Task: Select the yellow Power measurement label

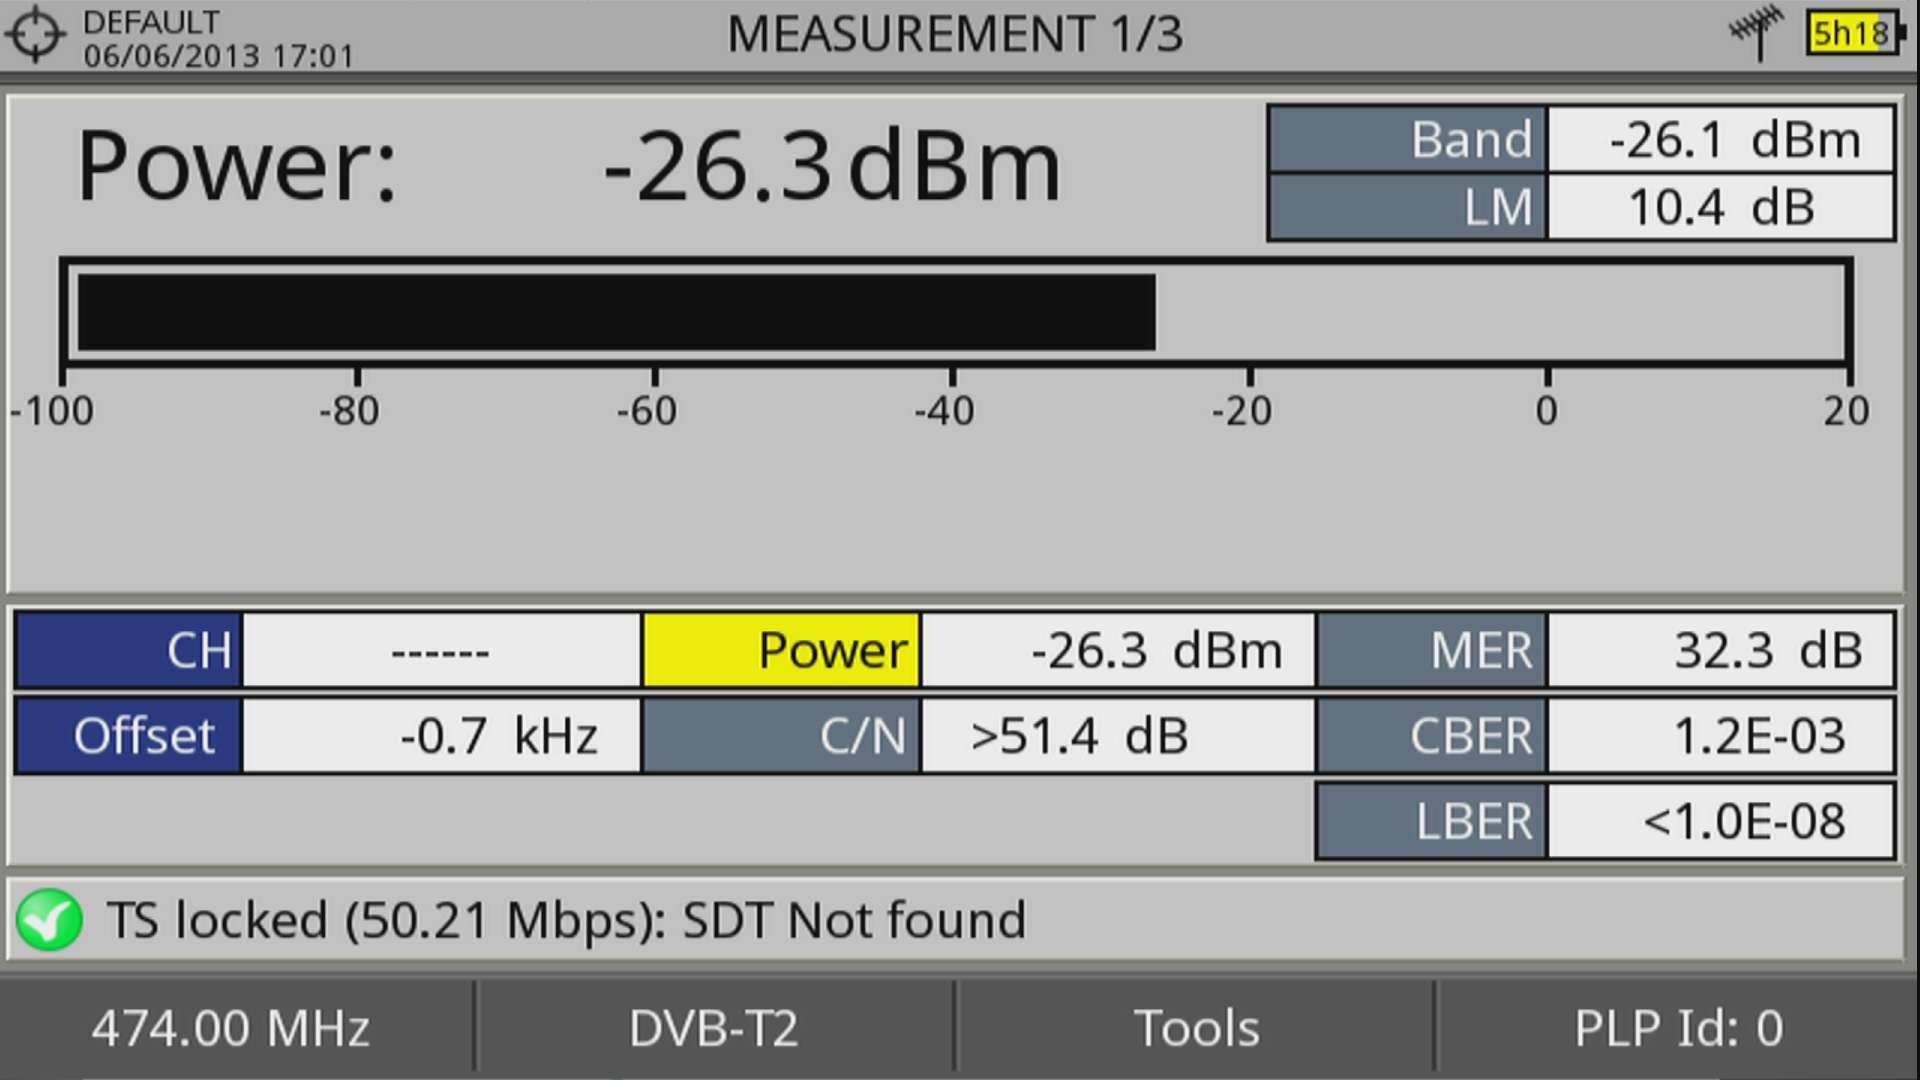Action: (781, 651)
